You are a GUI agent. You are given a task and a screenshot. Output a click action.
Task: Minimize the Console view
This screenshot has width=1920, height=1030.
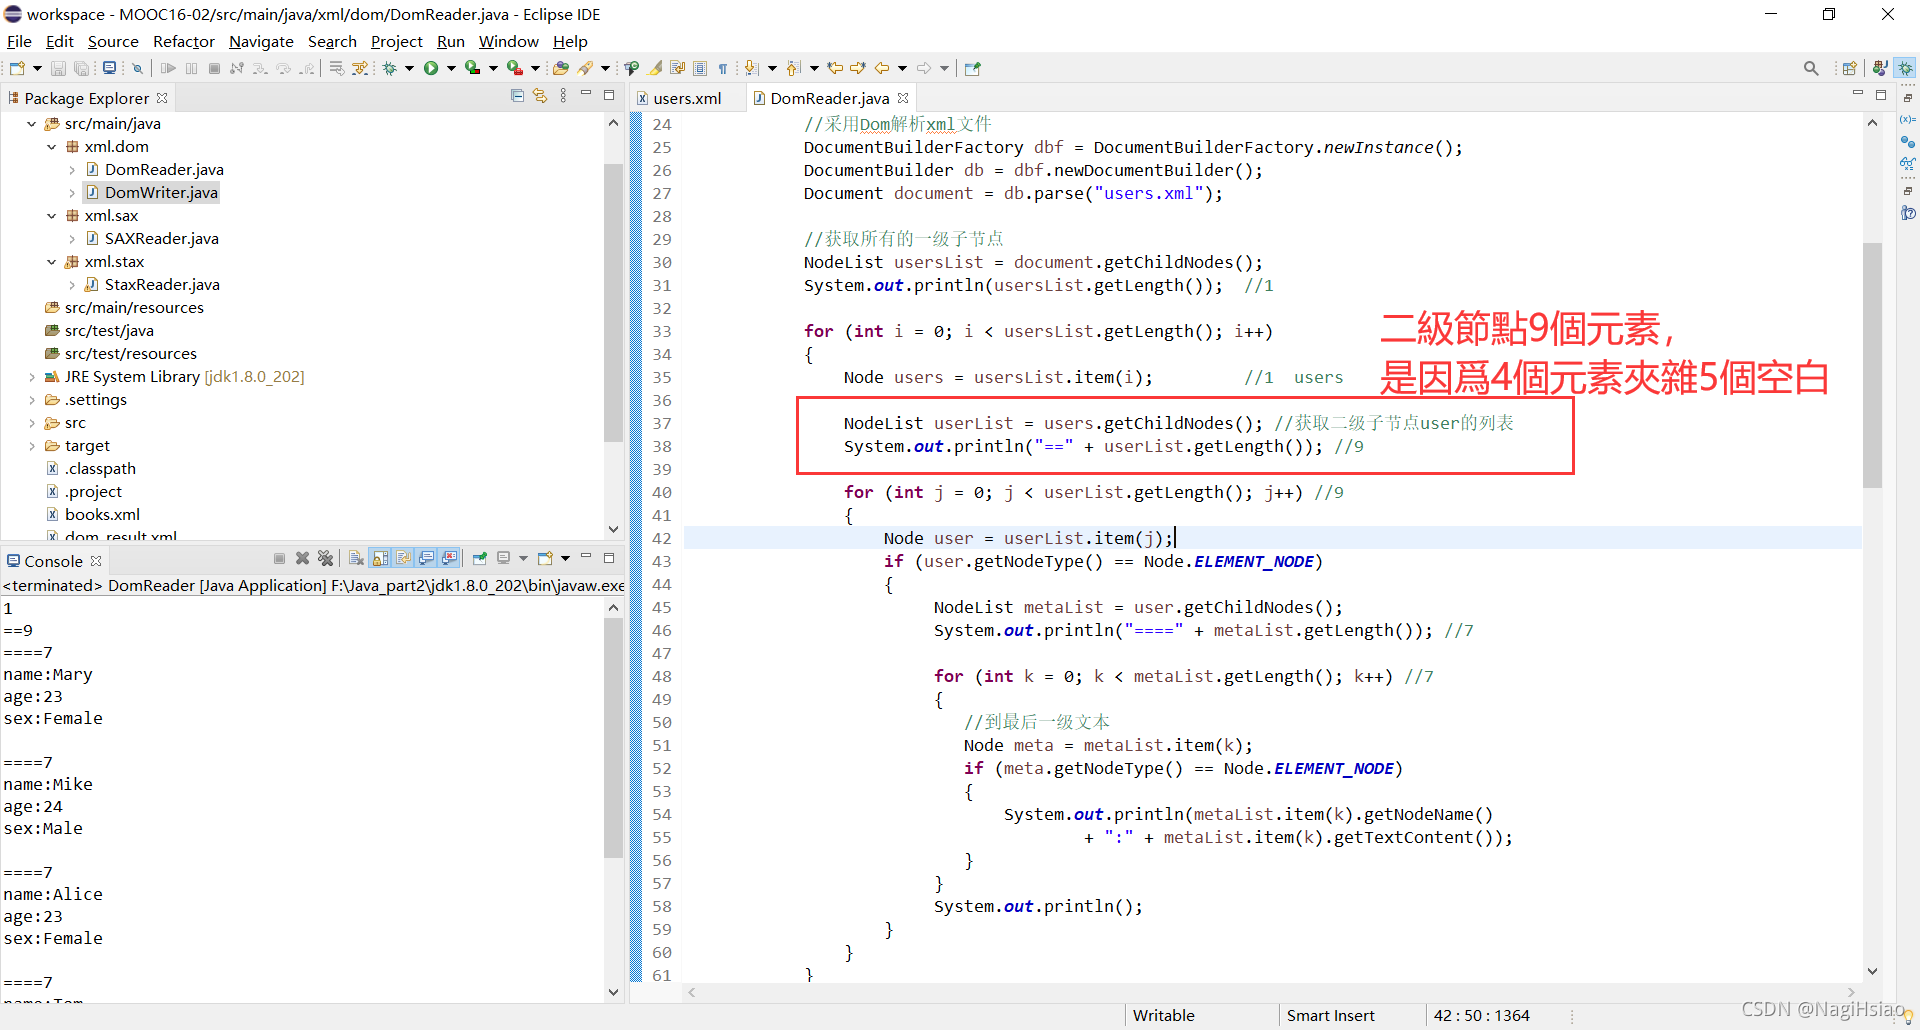pos(586,556)
